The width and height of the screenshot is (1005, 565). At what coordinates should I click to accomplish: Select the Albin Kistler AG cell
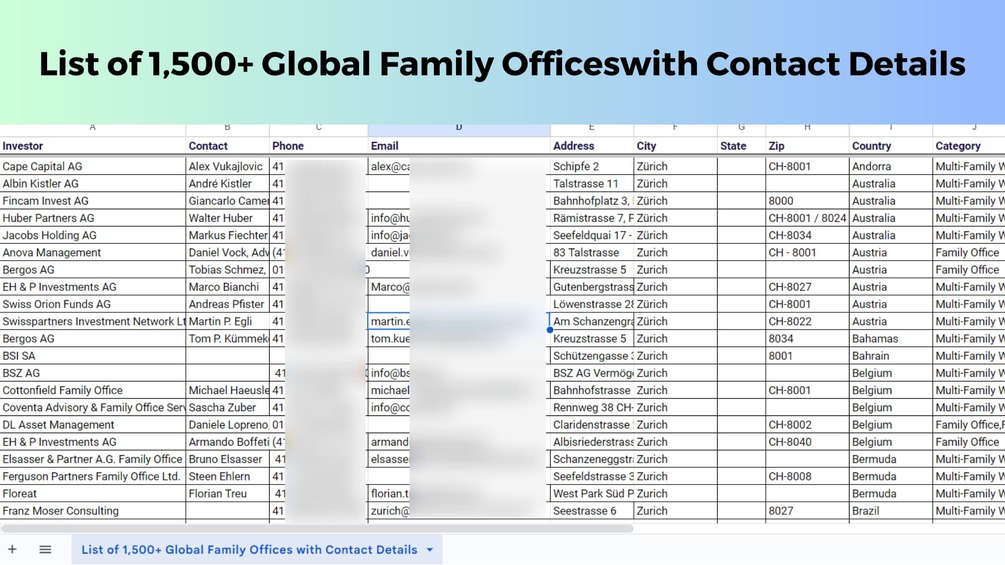click(93, 184)
